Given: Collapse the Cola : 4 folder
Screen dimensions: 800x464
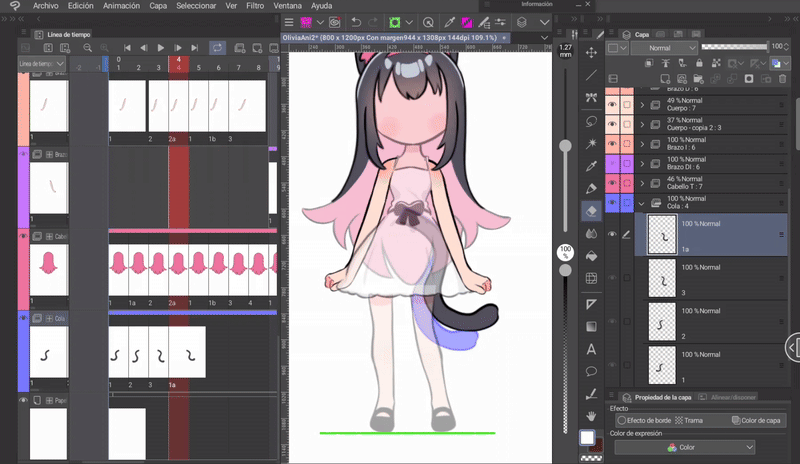Looking at the screenshot, I should tap(642, 204).
